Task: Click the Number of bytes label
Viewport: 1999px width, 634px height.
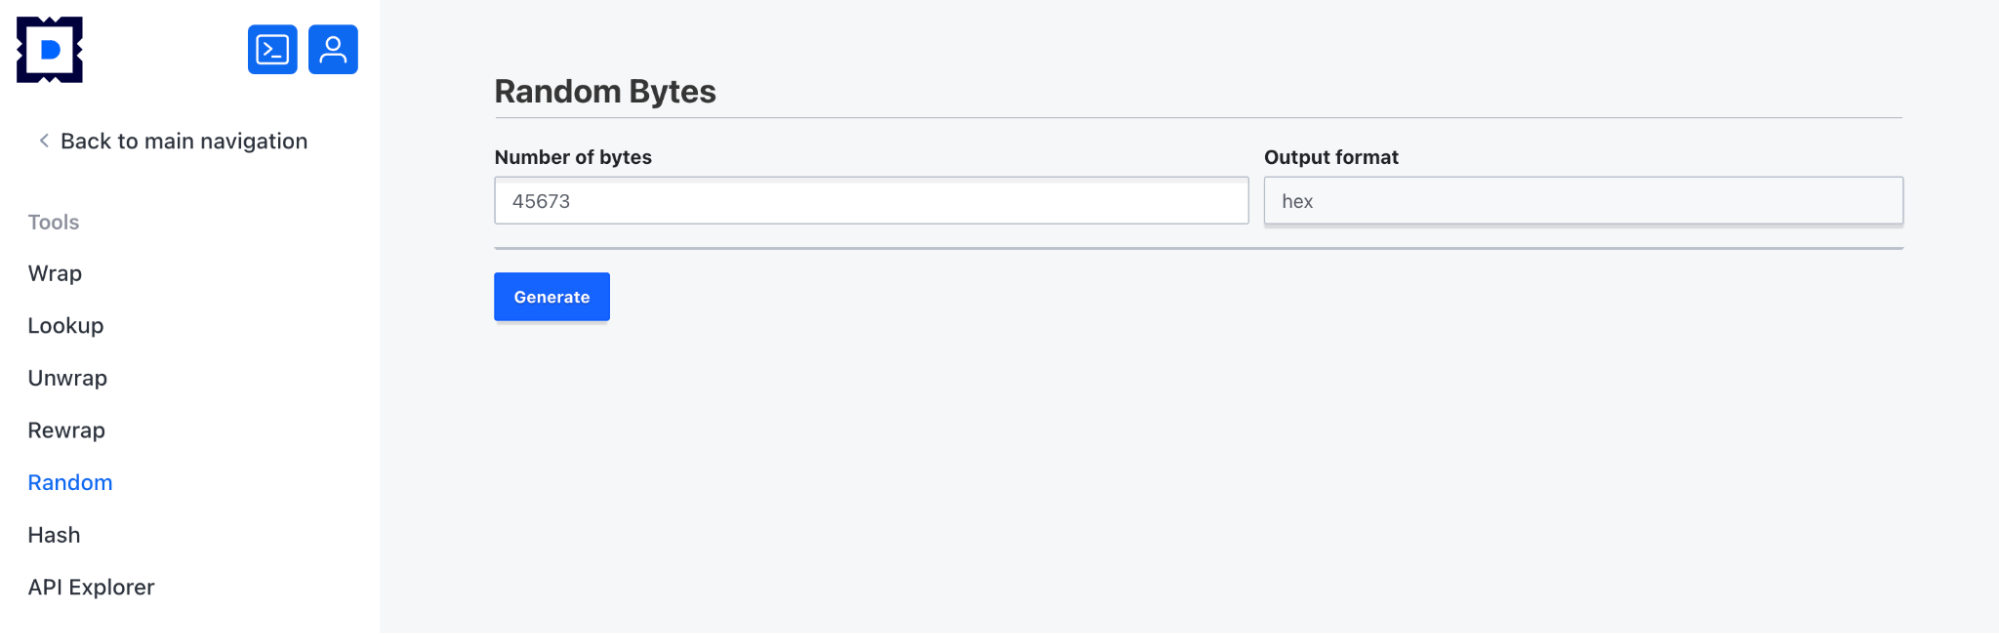Action: pyautogui.click(x=573, y=157)
